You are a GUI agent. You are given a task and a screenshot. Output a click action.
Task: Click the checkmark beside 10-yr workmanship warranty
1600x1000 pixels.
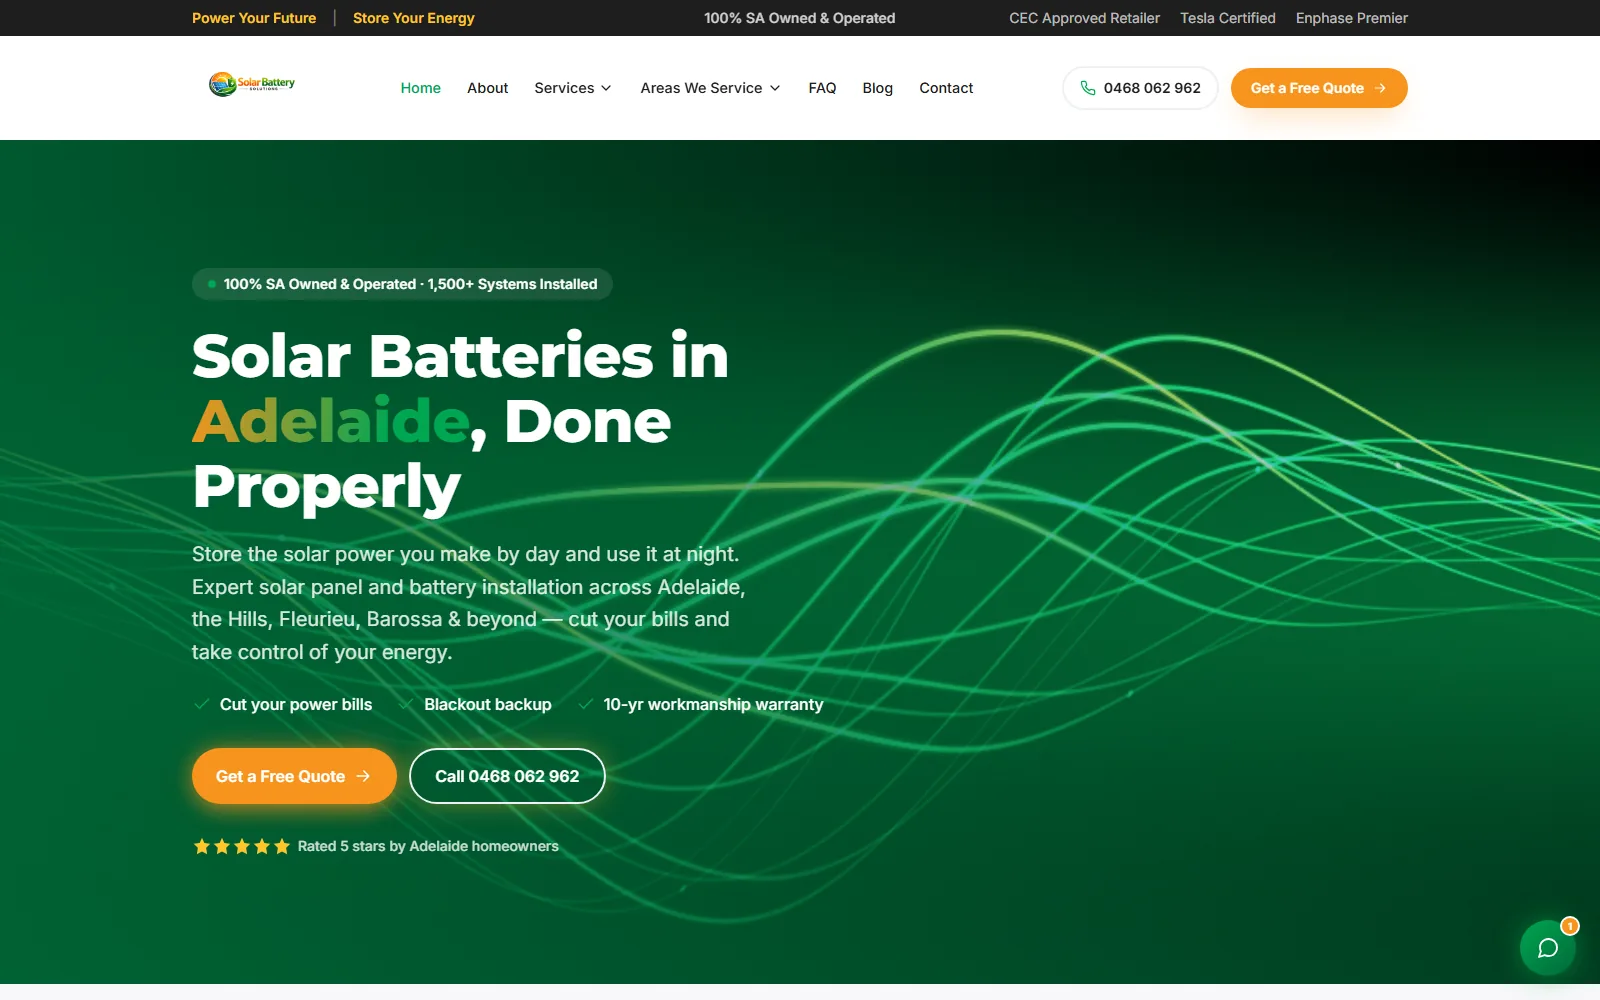[x=586, y=704]
